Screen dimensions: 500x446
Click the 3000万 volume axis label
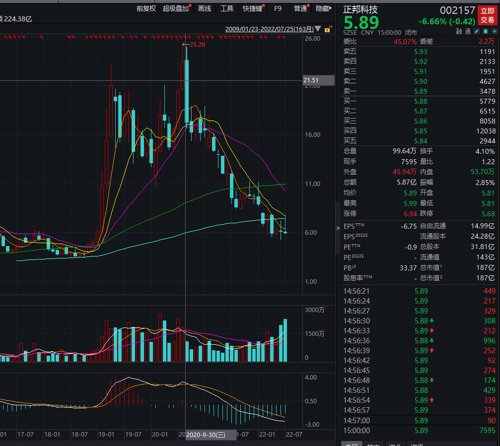pos(314,310)
